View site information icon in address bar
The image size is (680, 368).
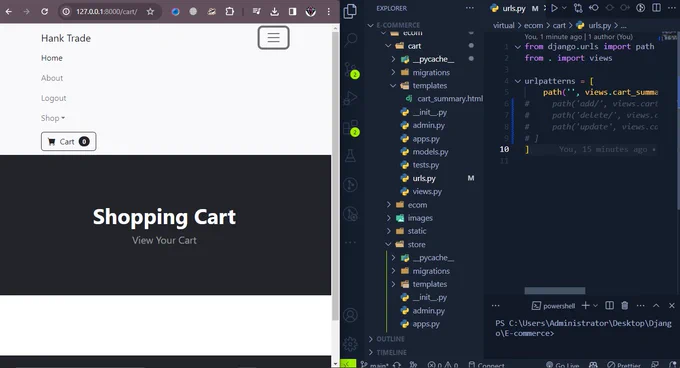(x=66, y=12)
